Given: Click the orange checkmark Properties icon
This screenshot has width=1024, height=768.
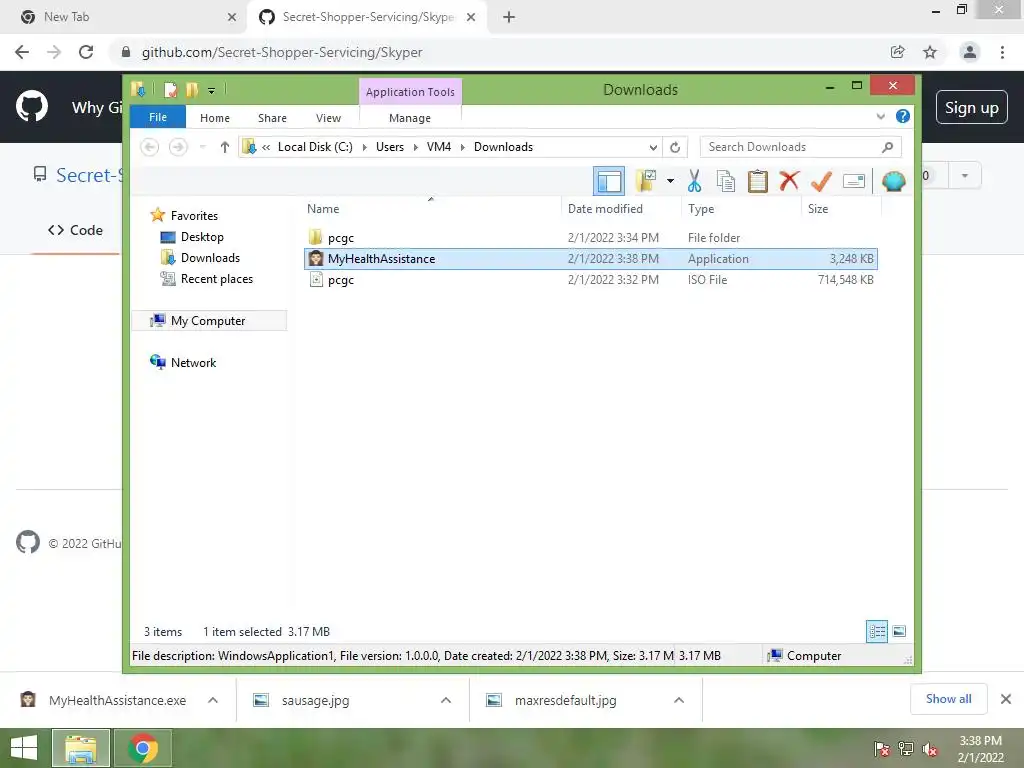Looking at the screenshot, I should coord(821,181).
